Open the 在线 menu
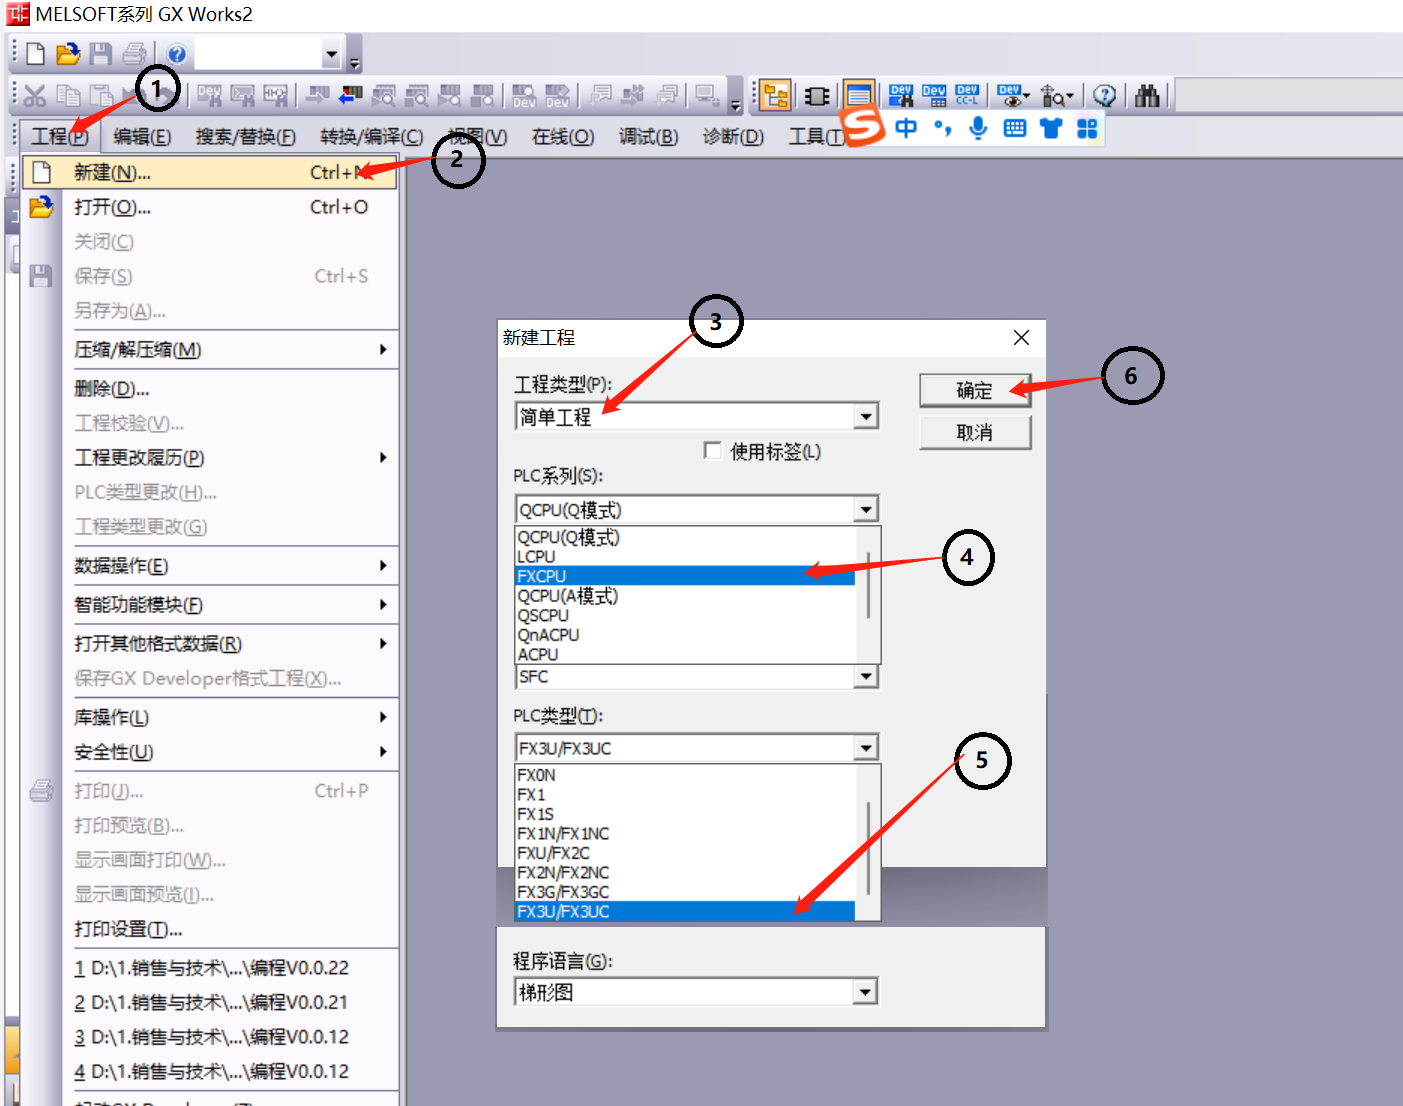Image resolution: width=1403 pixels, height=1106 pixels. pyautogui.click(x=562, y=136)
